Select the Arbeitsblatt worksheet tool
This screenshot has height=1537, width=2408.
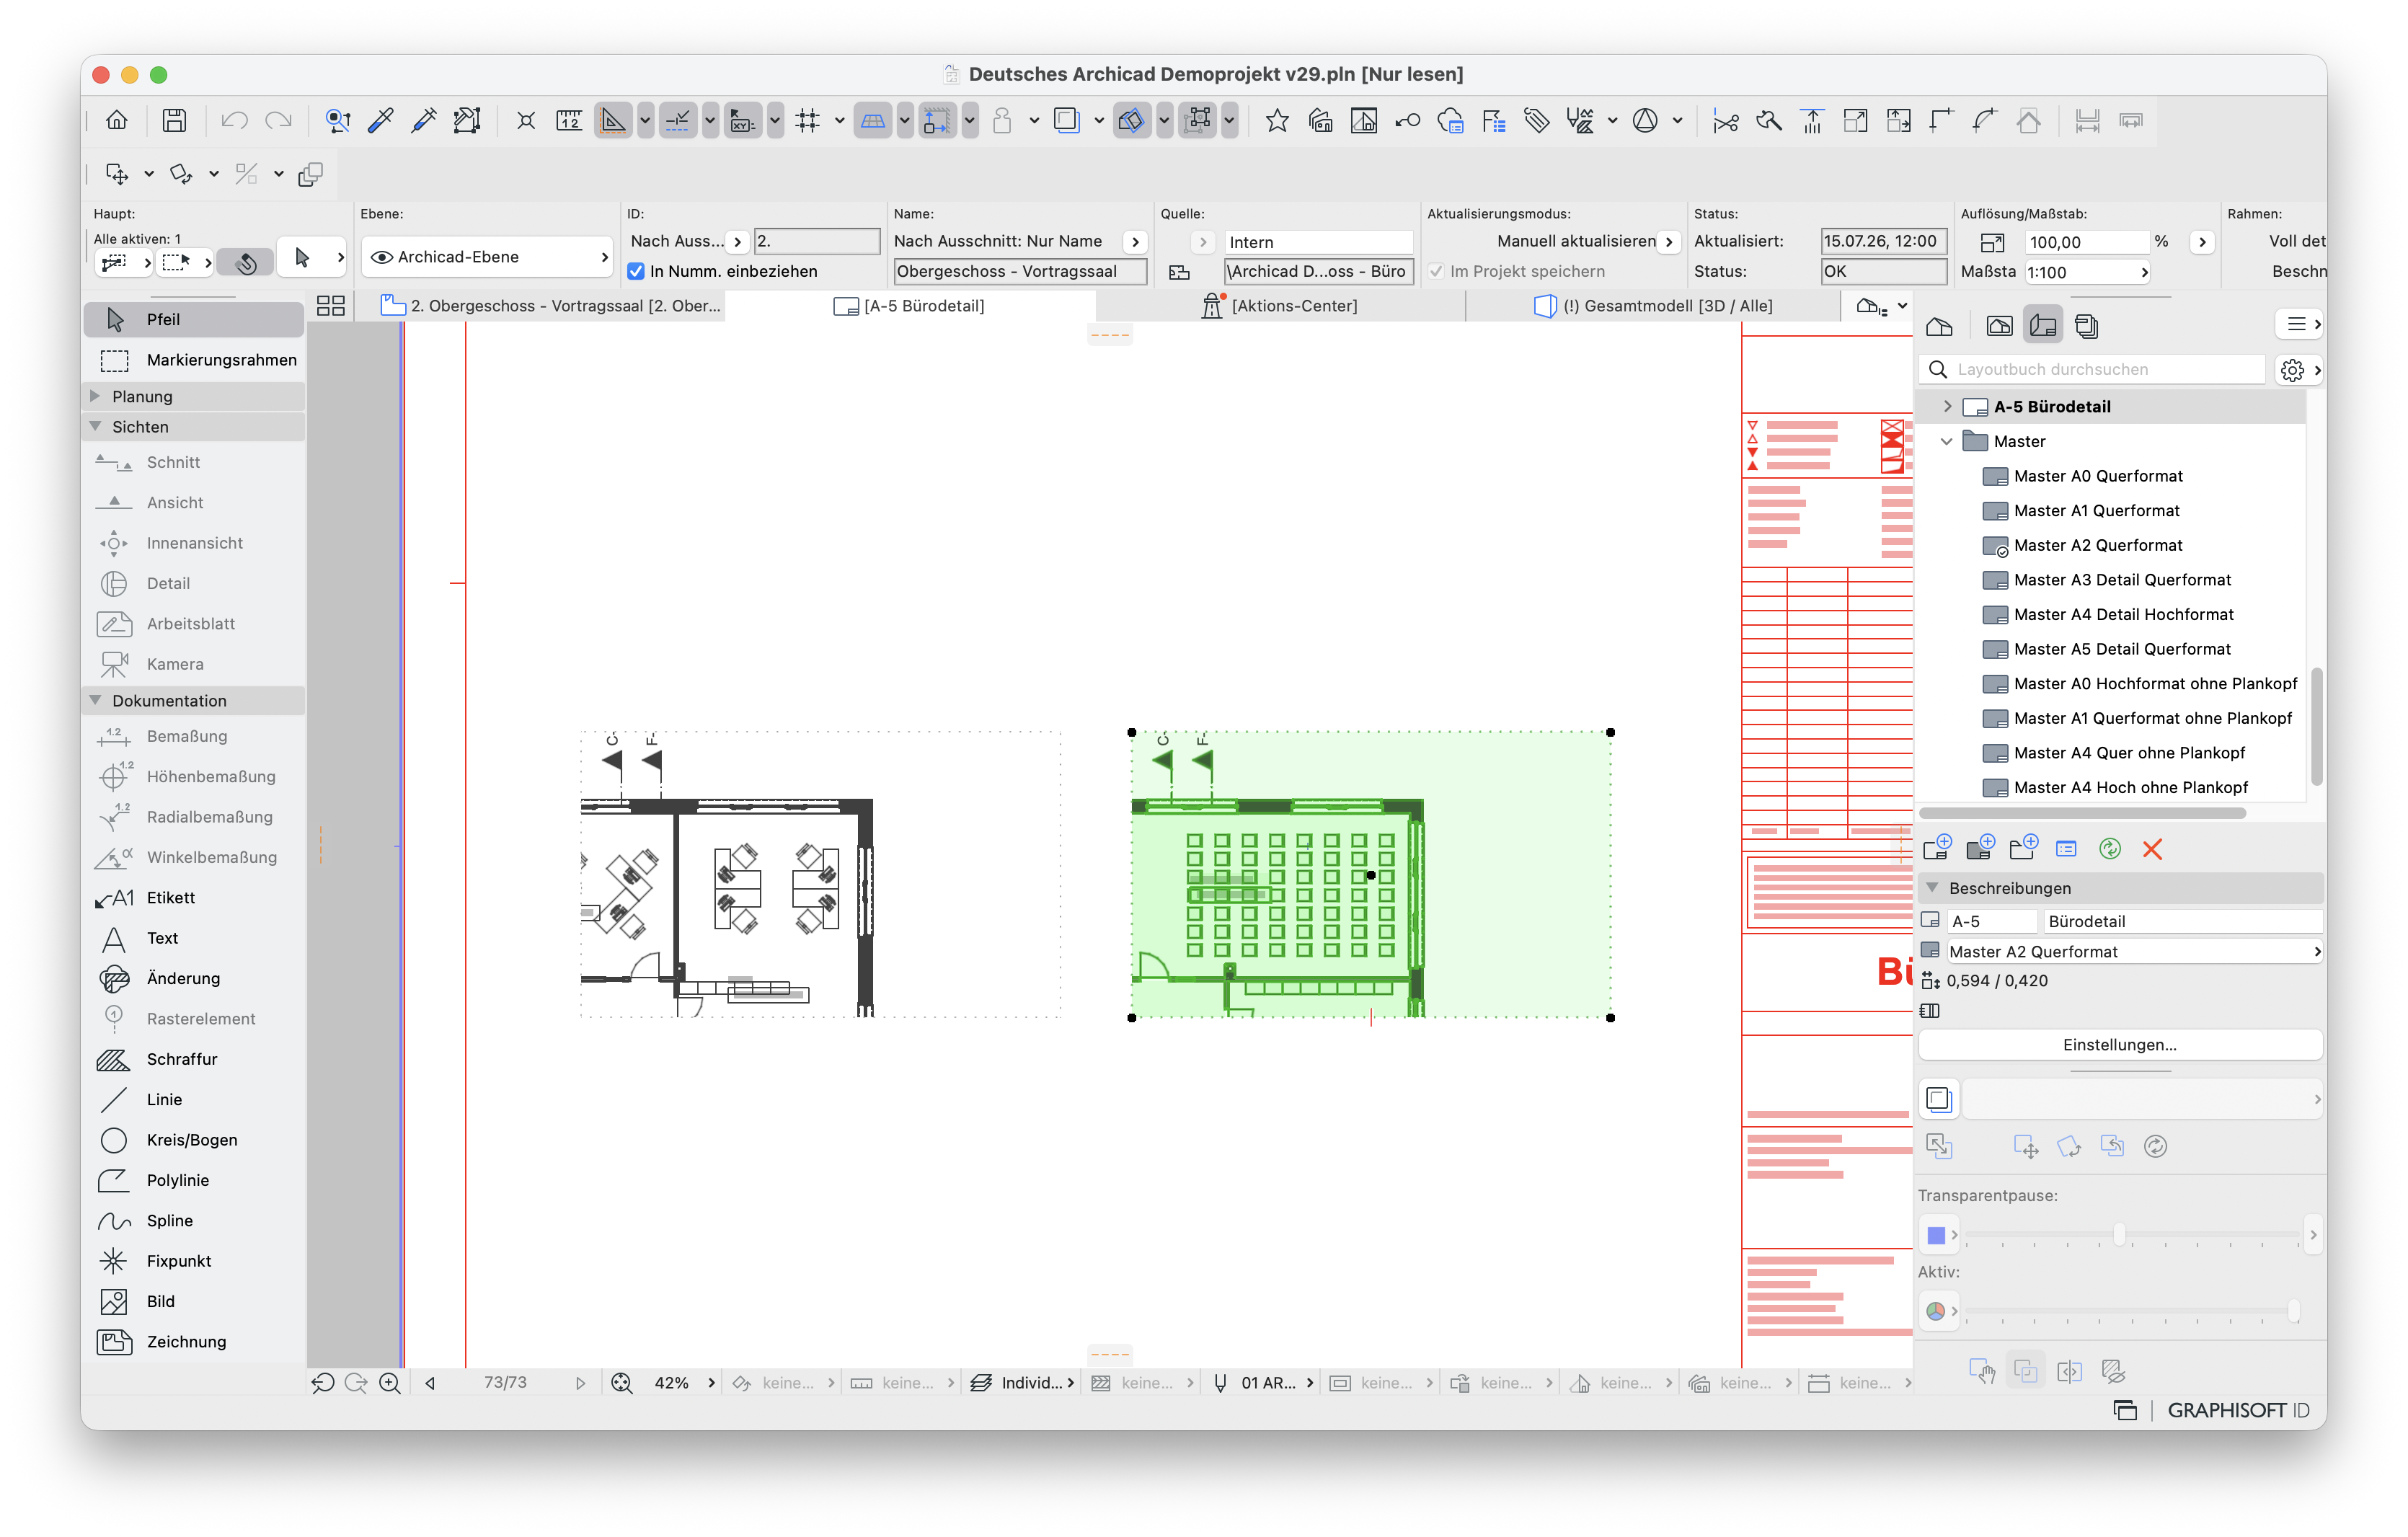pyautogui.click(x=193, y=624)
